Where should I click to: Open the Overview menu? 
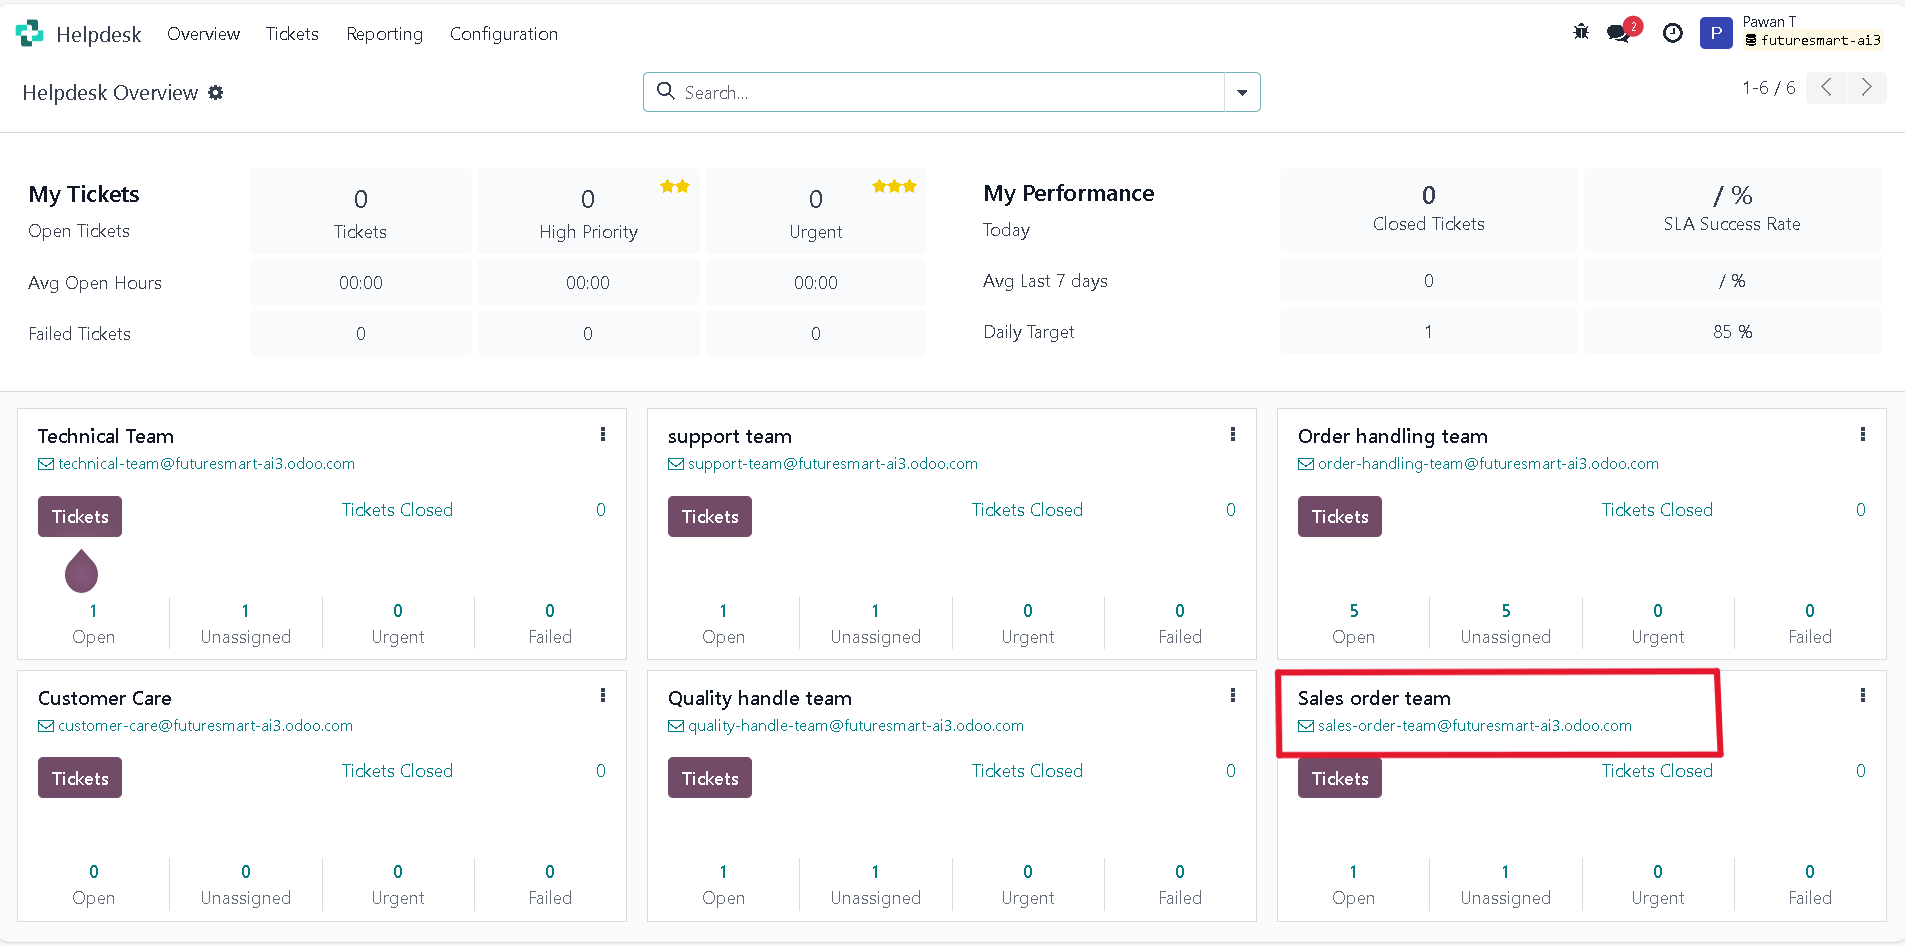pos(203,33)
